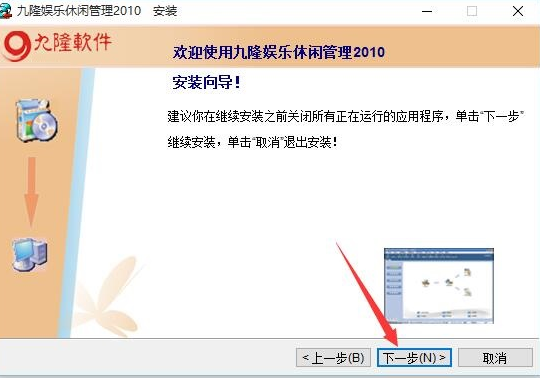This screenshot has height=380, width=540.
Task: Click the 九隆軟件 red swirl logo
Action: tap(17, 45)
